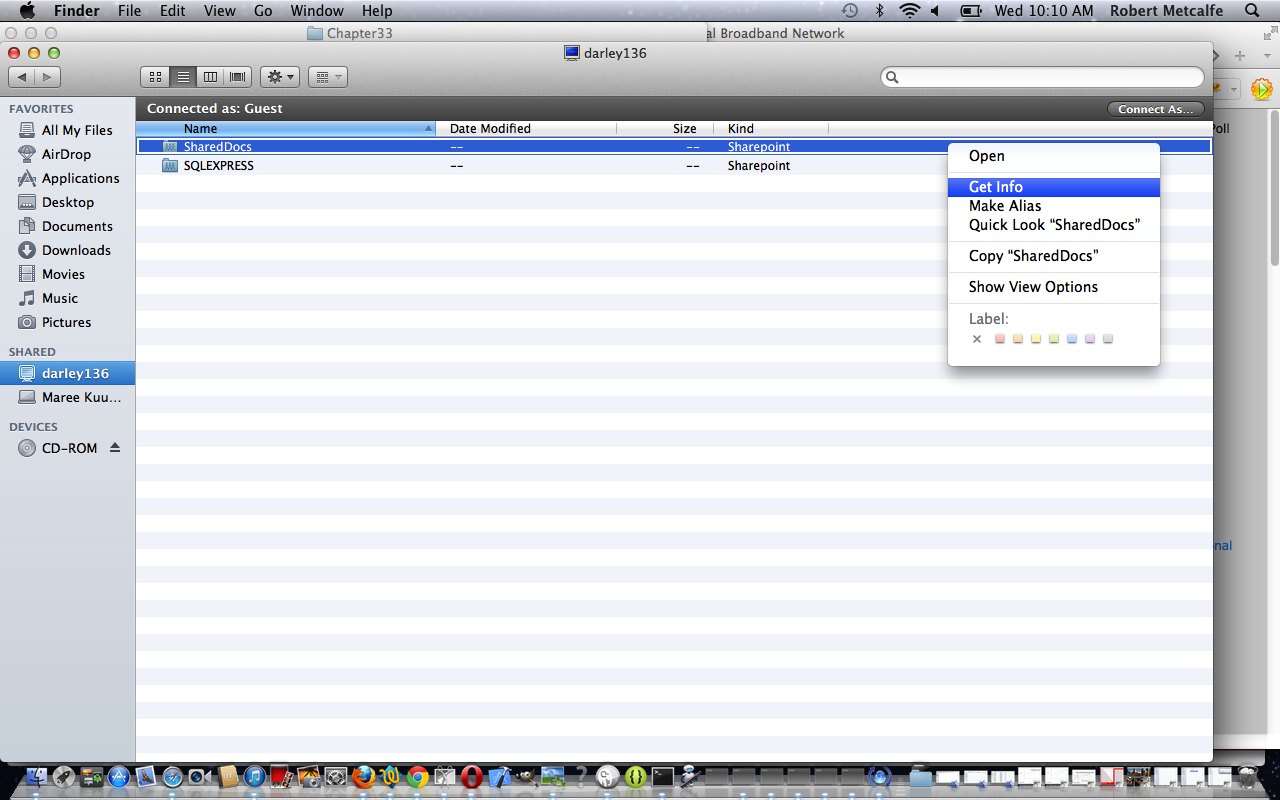Screen dimensions: 1280x800
Task: Open the item arrangement dropdown
Action: (x=327, y=77)
